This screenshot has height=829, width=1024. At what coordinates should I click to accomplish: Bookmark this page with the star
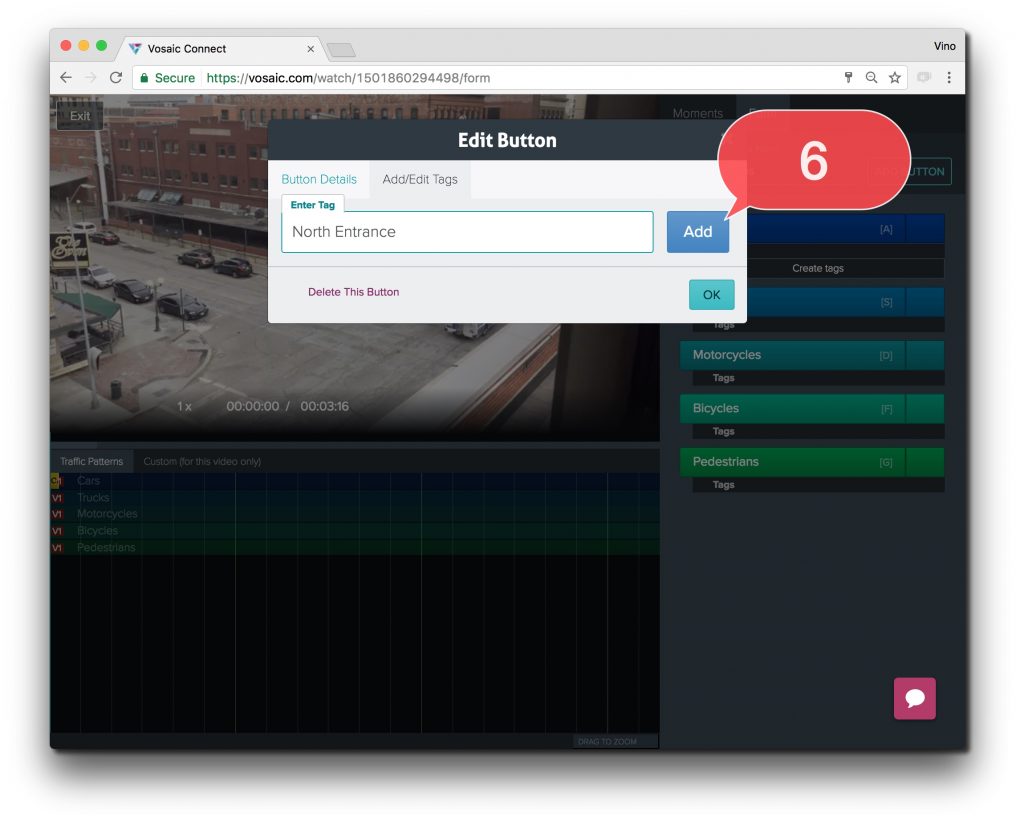(x=895, y=78)
